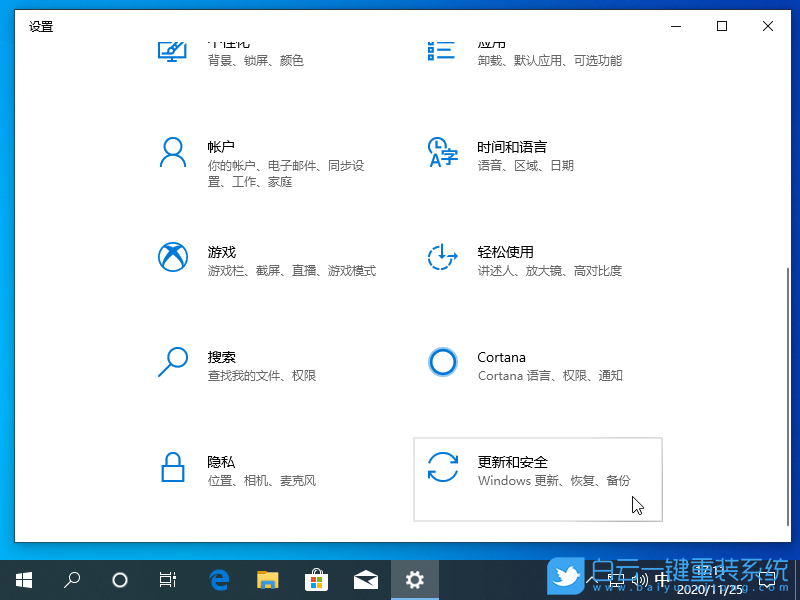Viewport: 800px width, 600px height.
Task: Select the 时间和语言 settings icon
Action: [442, 152]
